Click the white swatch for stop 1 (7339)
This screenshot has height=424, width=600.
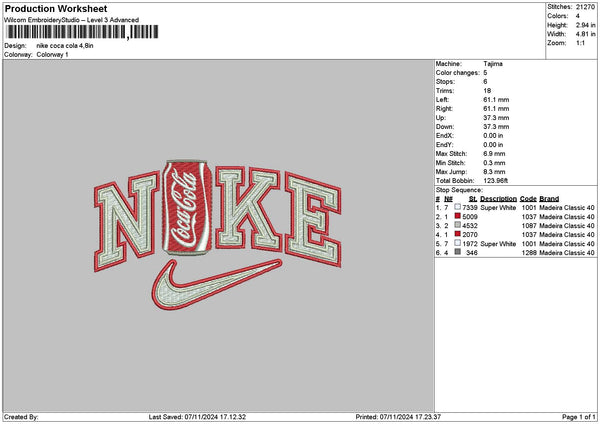(x=457, y=207)
